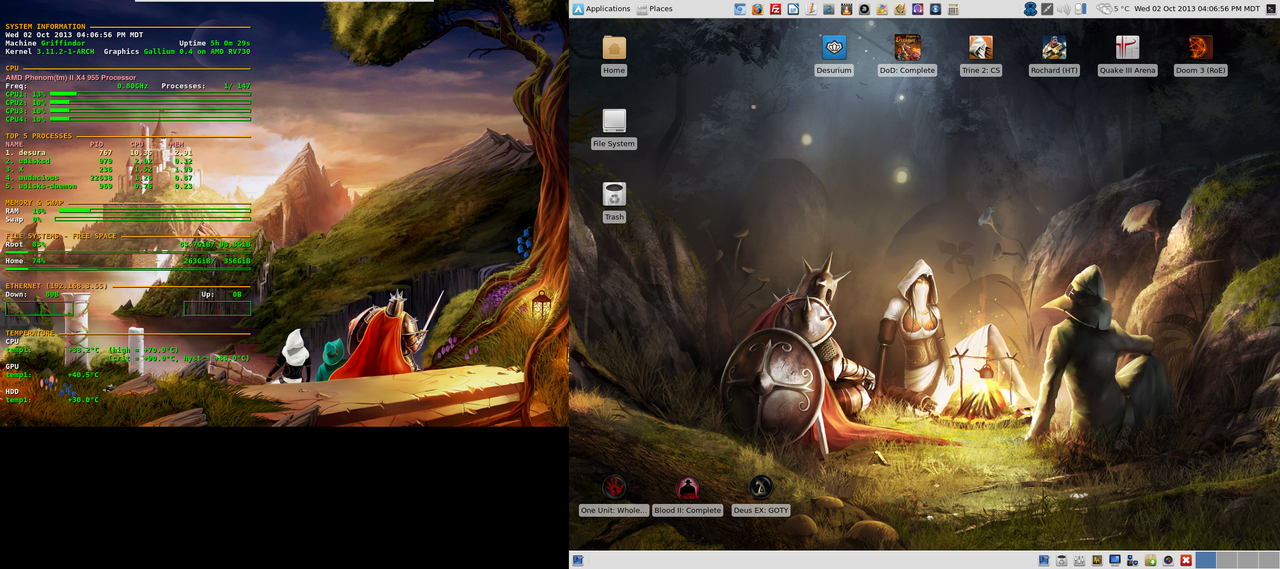Viewport: 1280px width, 569px height.
Task: Click the blue figure tray icon
Action: [1030, 9]
